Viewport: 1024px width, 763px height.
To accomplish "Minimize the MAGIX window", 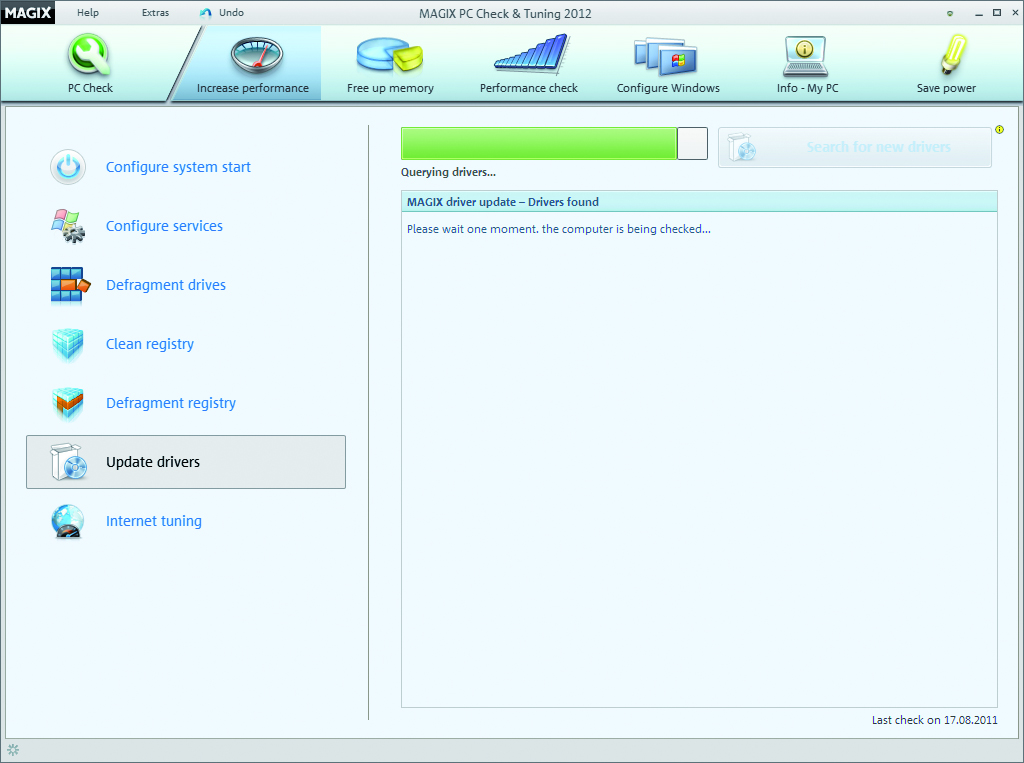I will pos(978,13).
